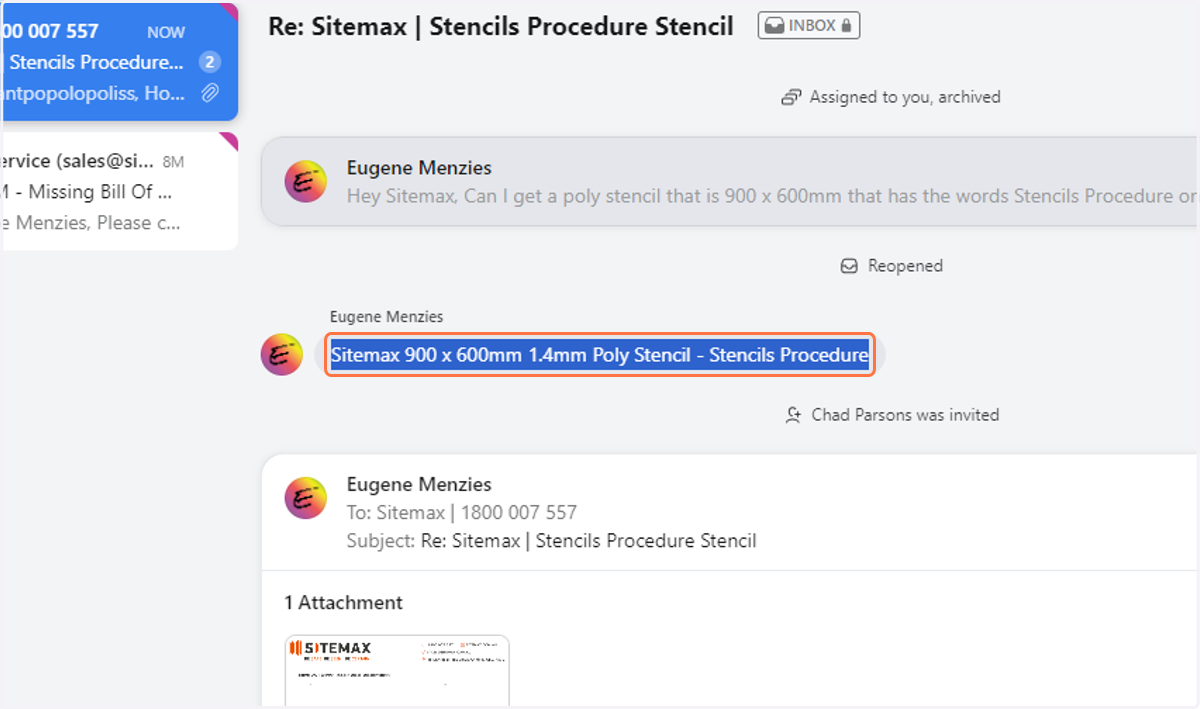Expand the collapsed Eugene Menzies message
Image resolution: width=1200 pixels, height=709 pixels.
(x=730, y=181)
